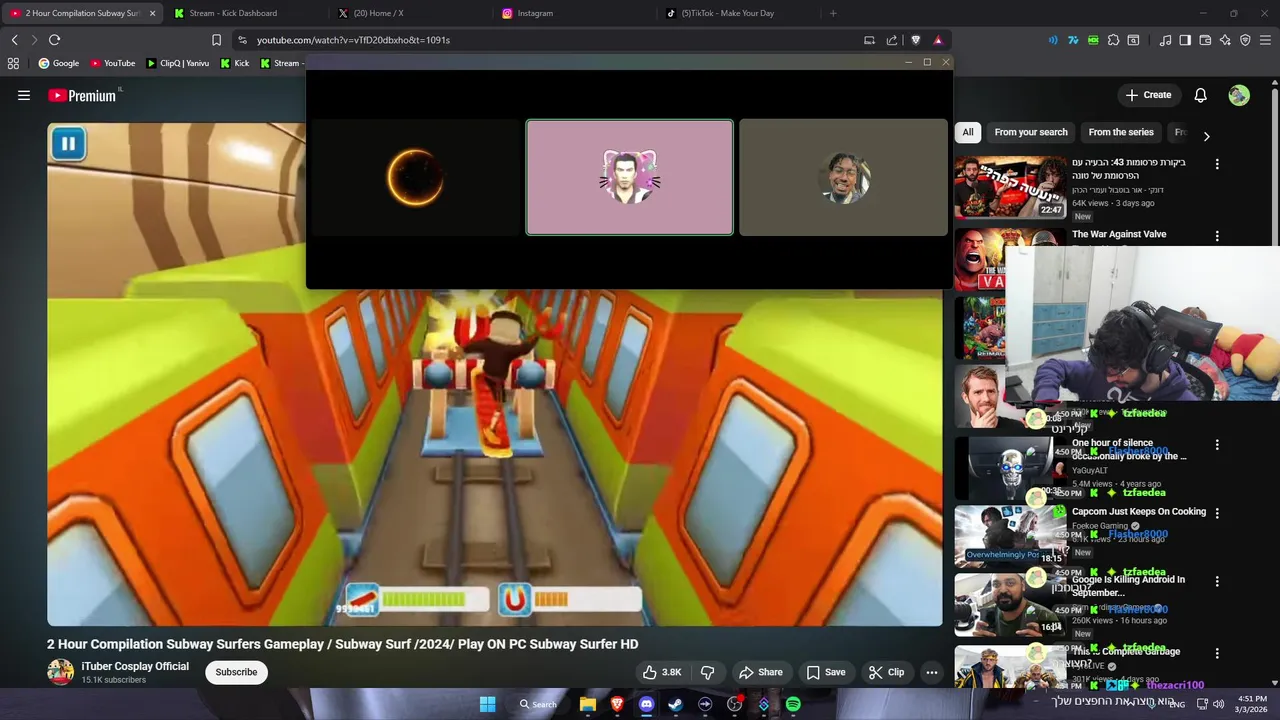Maximize the overlay call window
This screenshot has height=720, width=1280.
coord(927,62)
